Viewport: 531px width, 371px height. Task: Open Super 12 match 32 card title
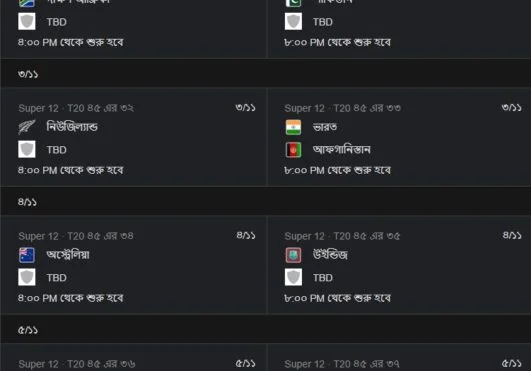(76, 108)
